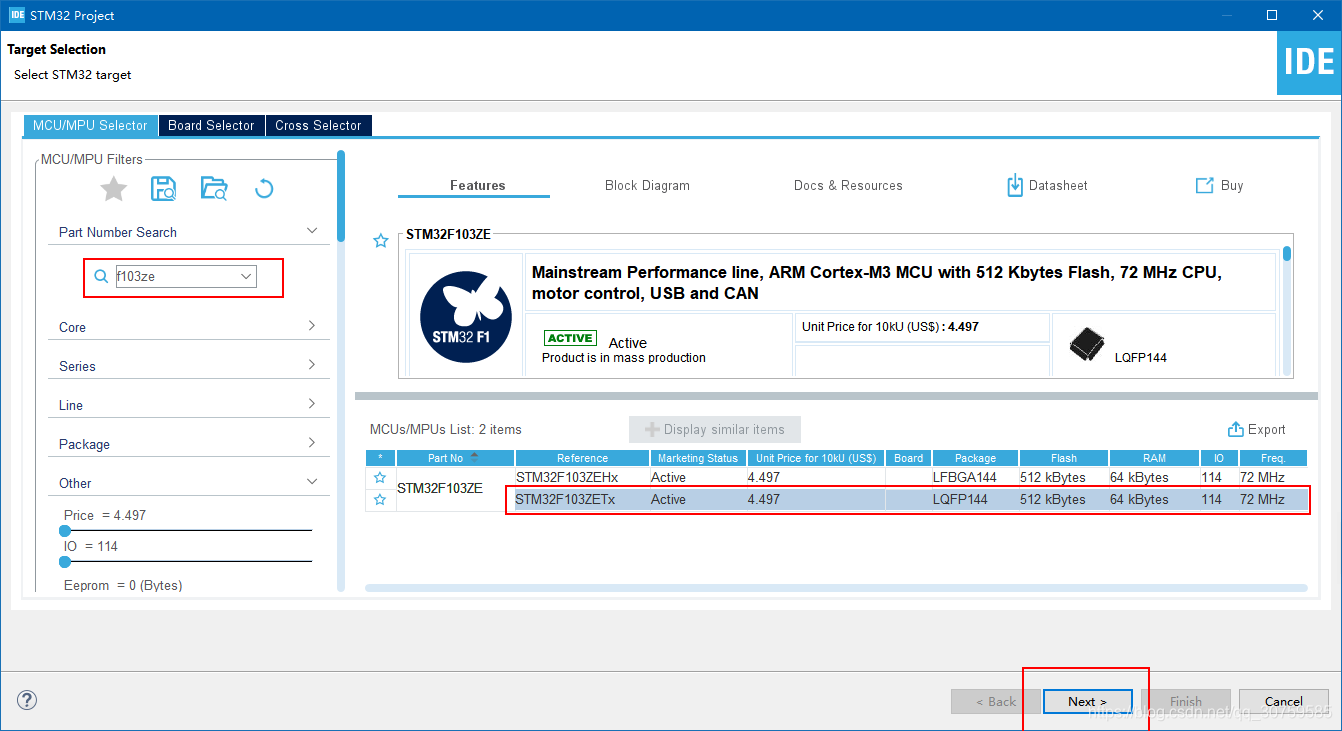Click the Next button
1342x731 pixels.
pos(1087,702)
